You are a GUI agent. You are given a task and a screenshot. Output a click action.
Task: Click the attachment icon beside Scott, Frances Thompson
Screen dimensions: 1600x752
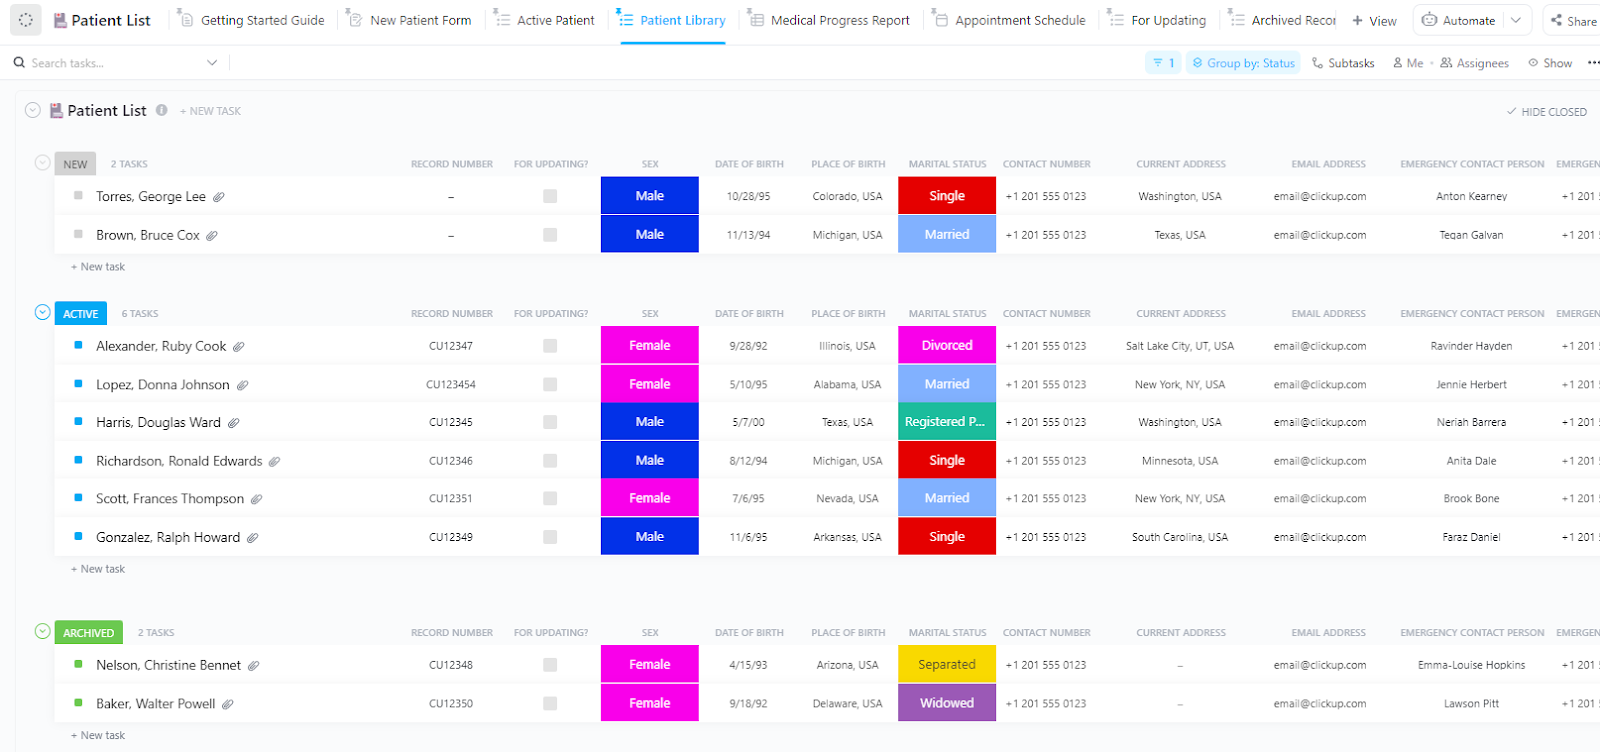(x=257, y=499)
